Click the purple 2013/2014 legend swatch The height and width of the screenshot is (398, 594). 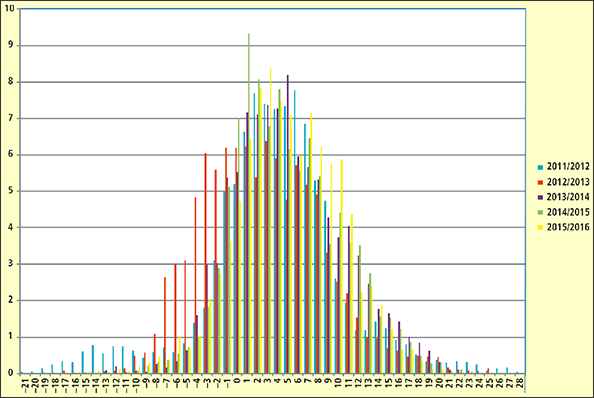pyautogui.click(x=540, y=197)
